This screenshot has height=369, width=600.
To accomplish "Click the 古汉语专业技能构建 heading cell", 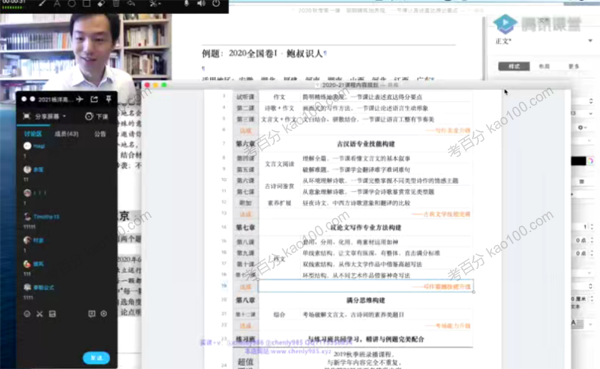I will click(x=365, y=144).
